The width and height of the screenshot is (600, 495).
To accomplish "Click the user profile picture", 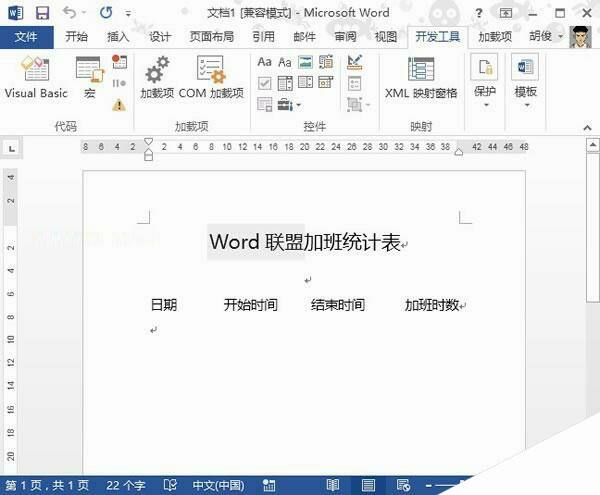I will (580, 37).
